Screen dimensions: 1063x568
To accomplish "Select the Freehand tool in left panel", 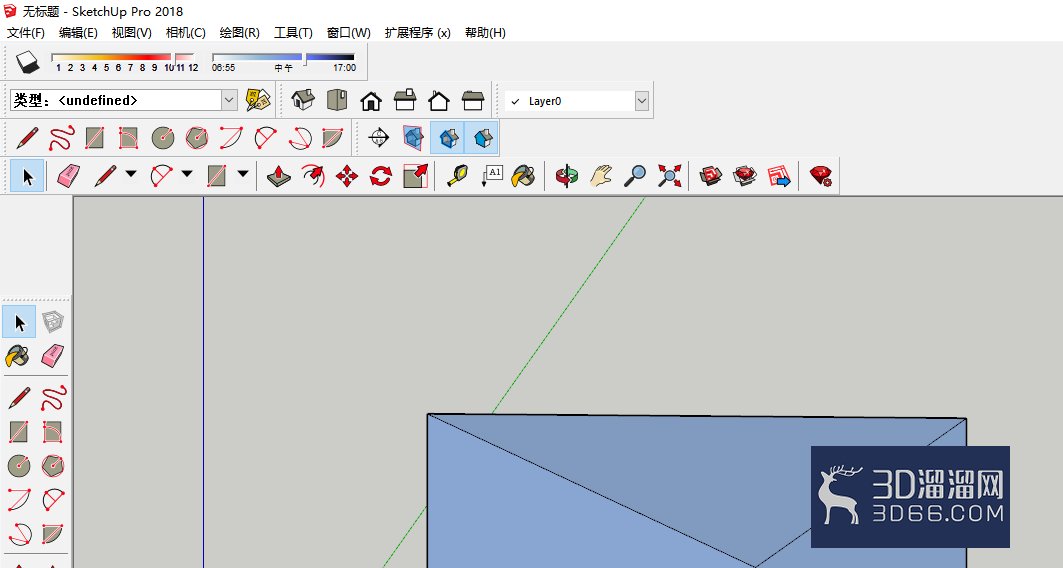I will click(53, 398).
